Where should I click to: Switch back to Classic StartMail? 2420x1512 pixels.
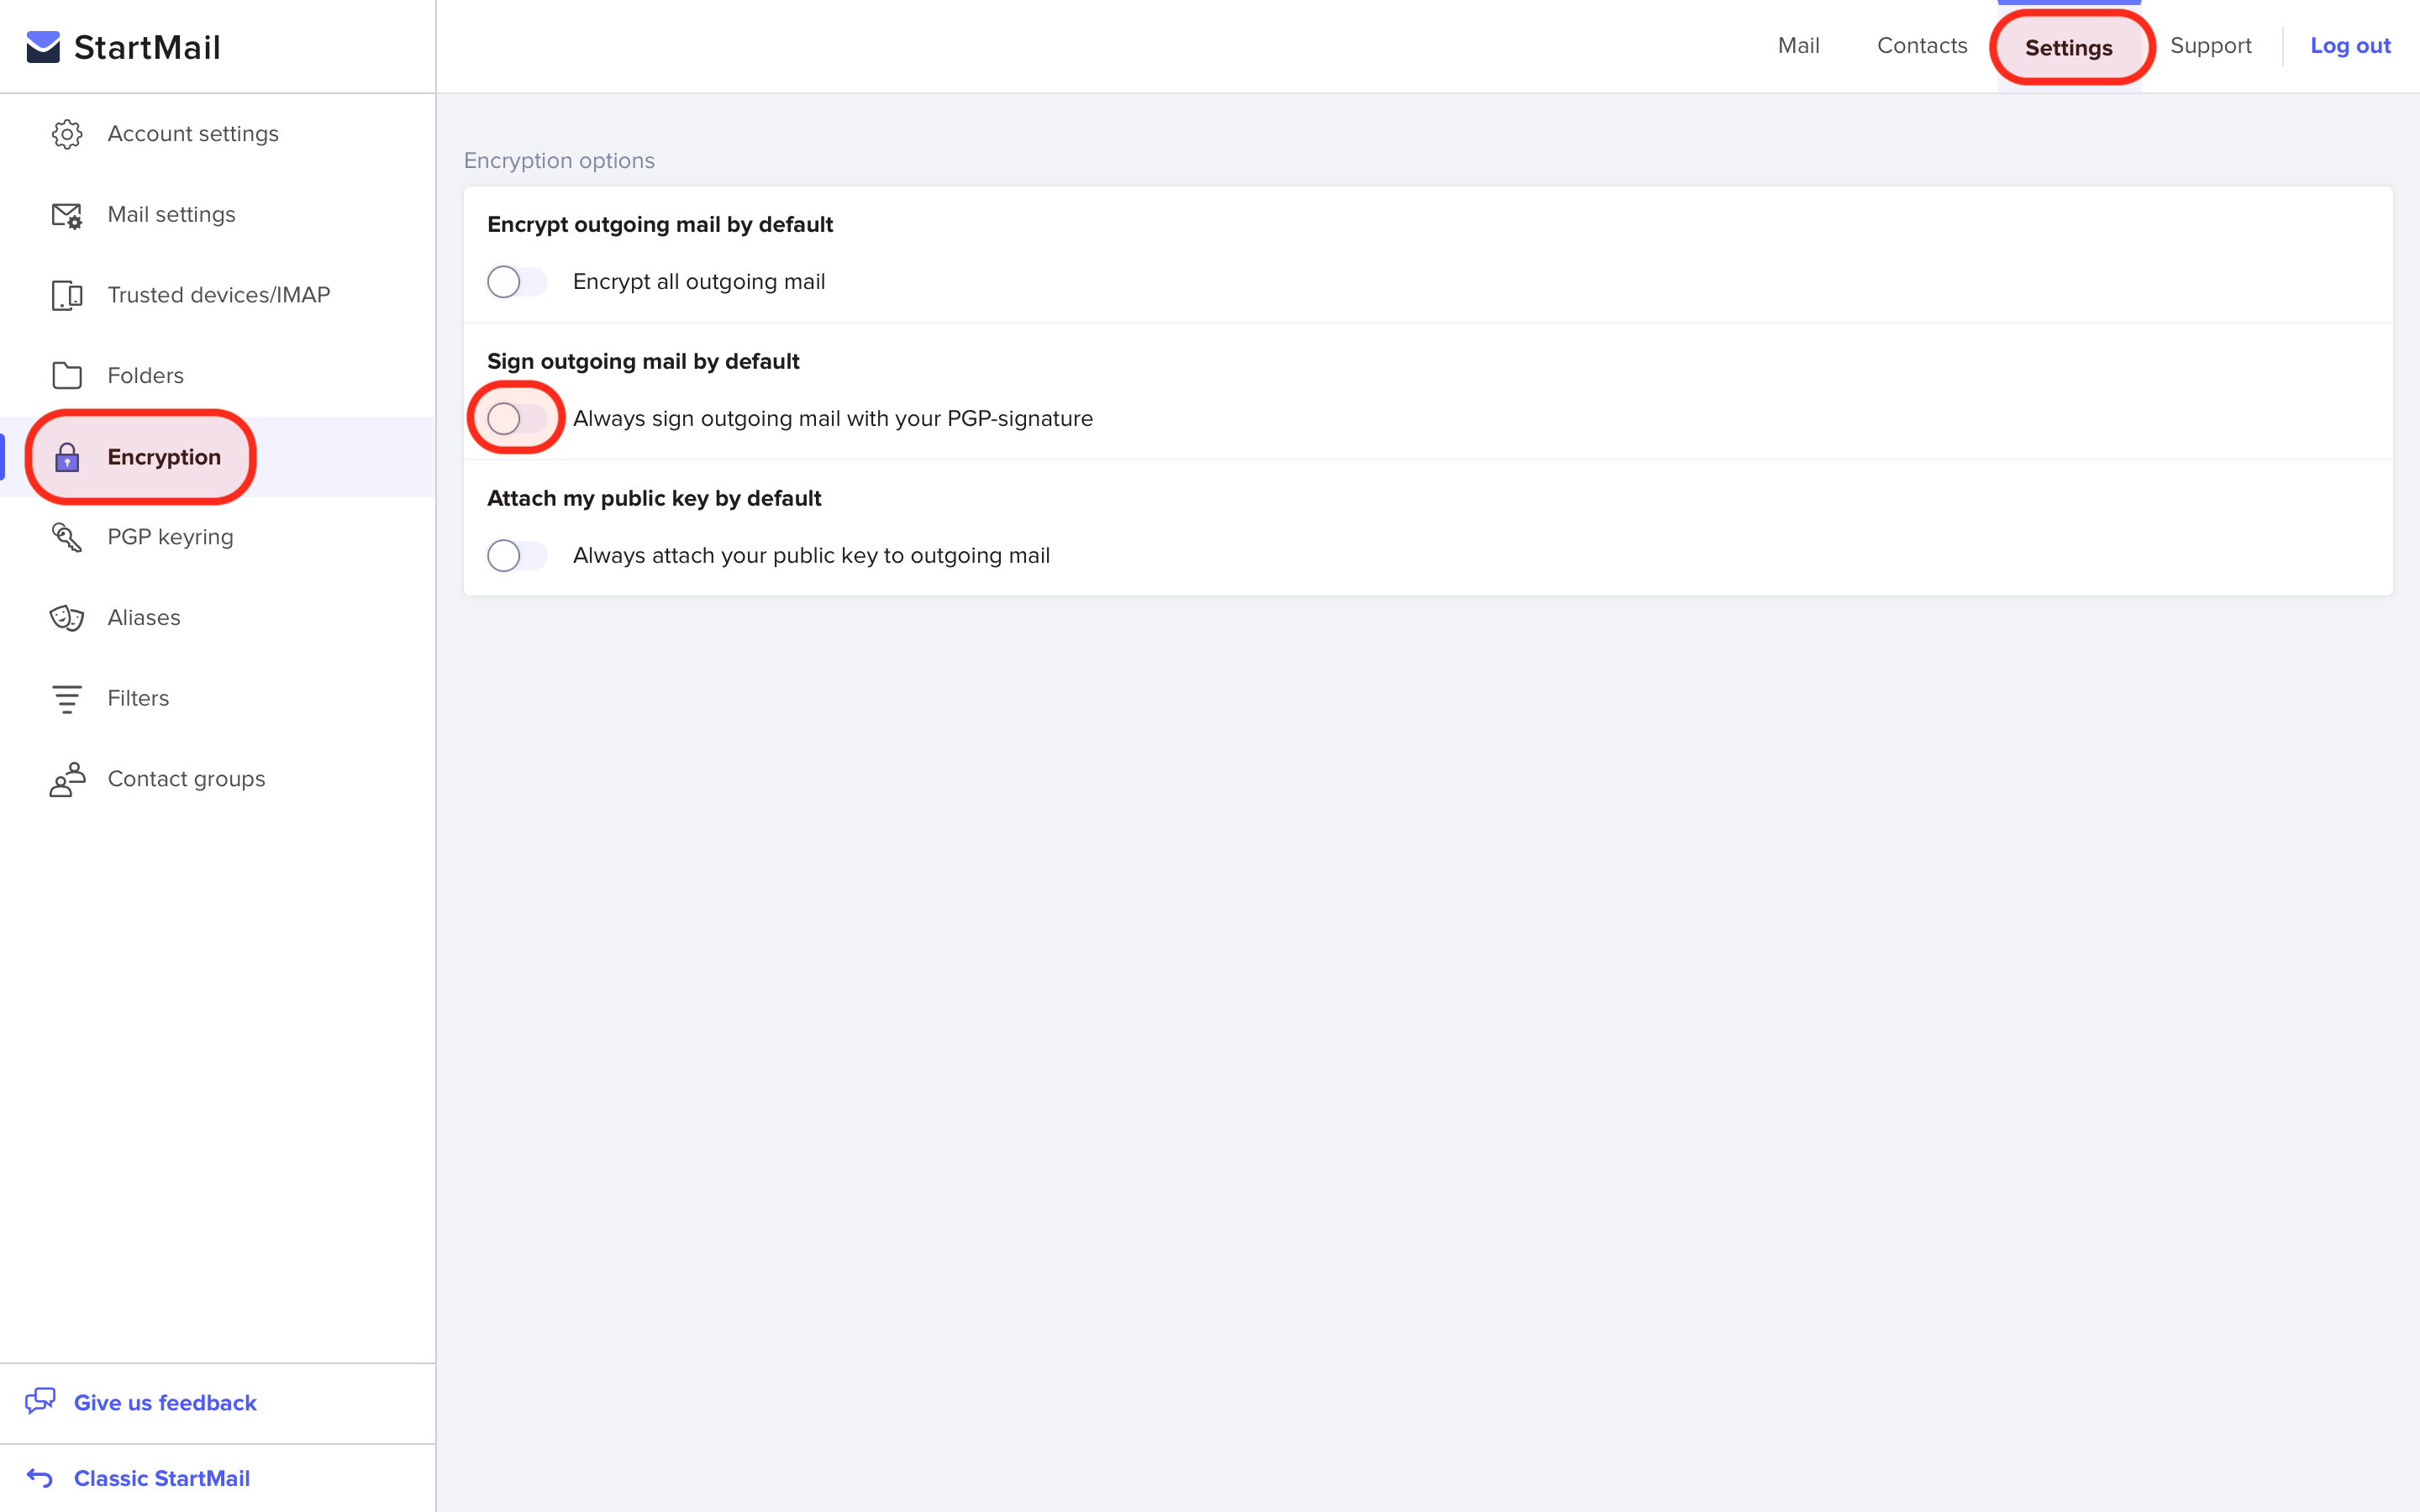coord(162,1478)
